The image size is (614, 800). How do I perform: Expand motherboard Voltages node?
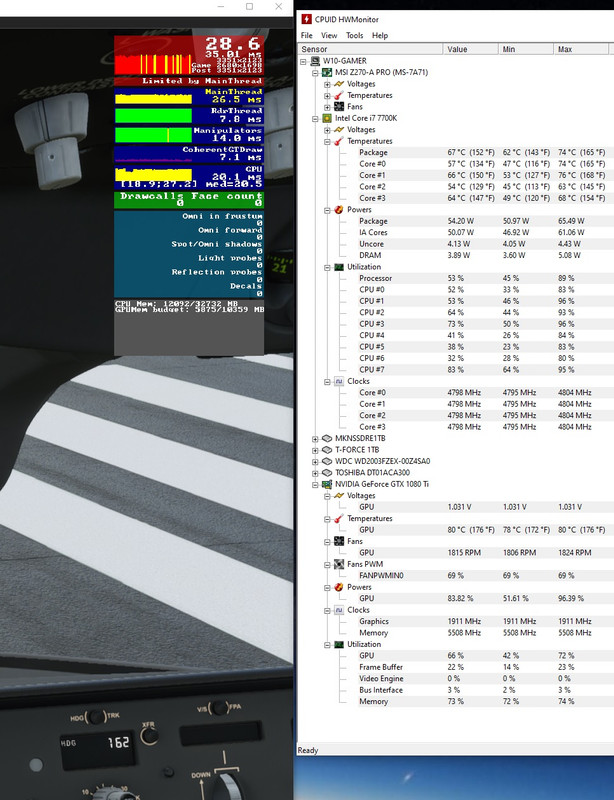point(327,84)
